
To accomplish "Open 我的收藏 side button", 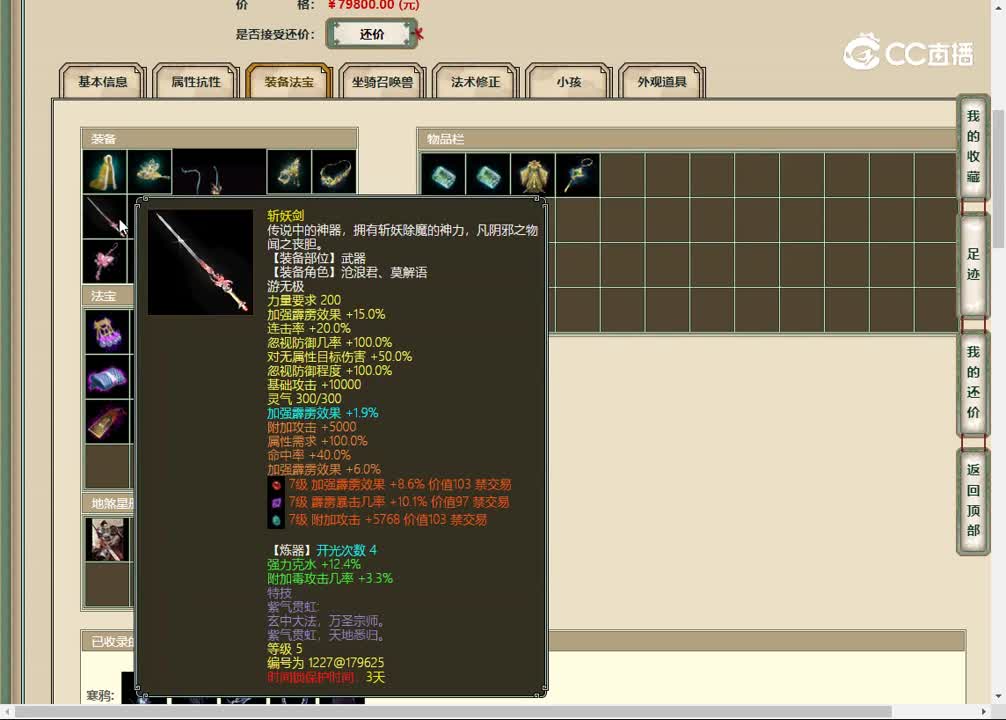I will click(x=973, y=146).
